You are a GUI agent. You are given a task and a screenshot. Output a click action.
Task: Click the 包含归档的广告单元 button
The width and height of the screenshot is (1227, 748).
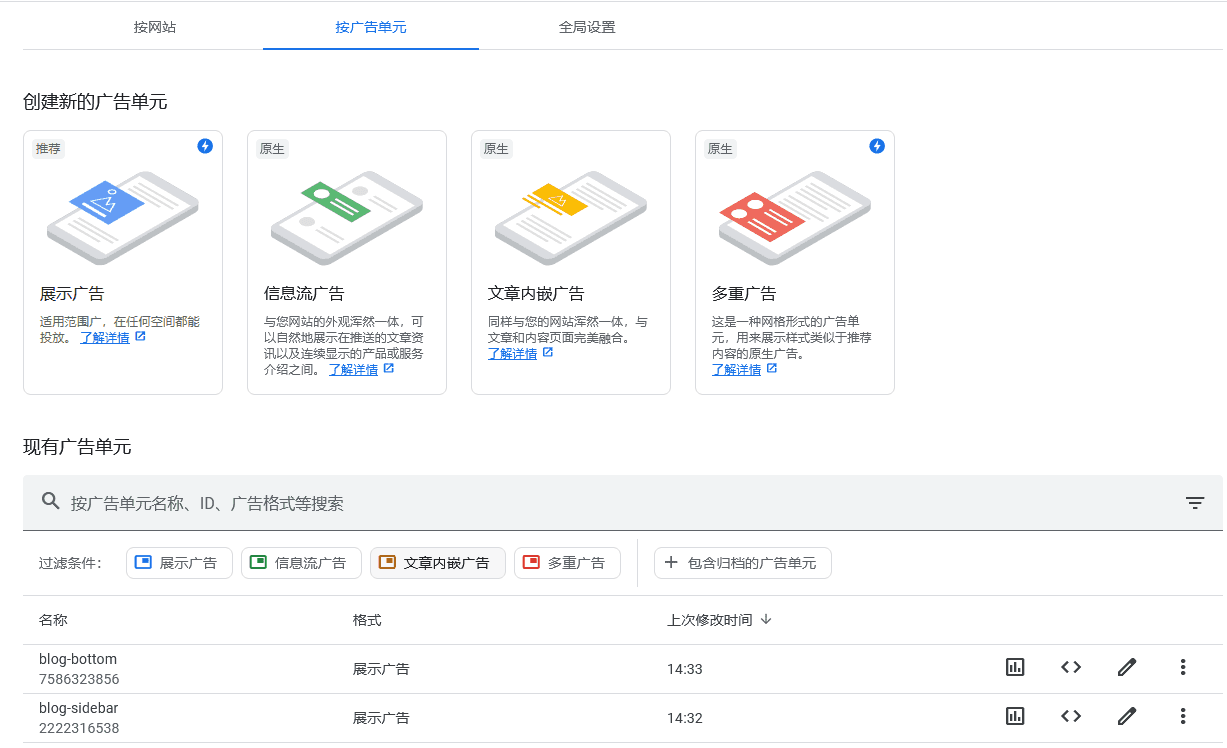[742, 562]
